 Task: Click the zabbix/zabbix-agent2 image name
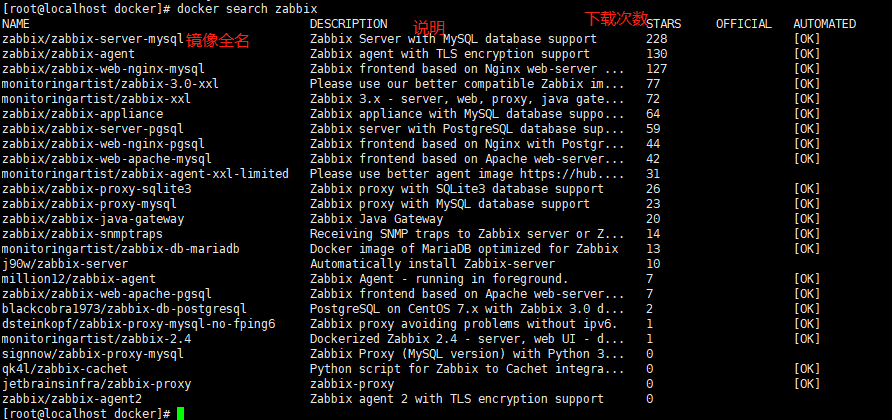pos(71,399)
